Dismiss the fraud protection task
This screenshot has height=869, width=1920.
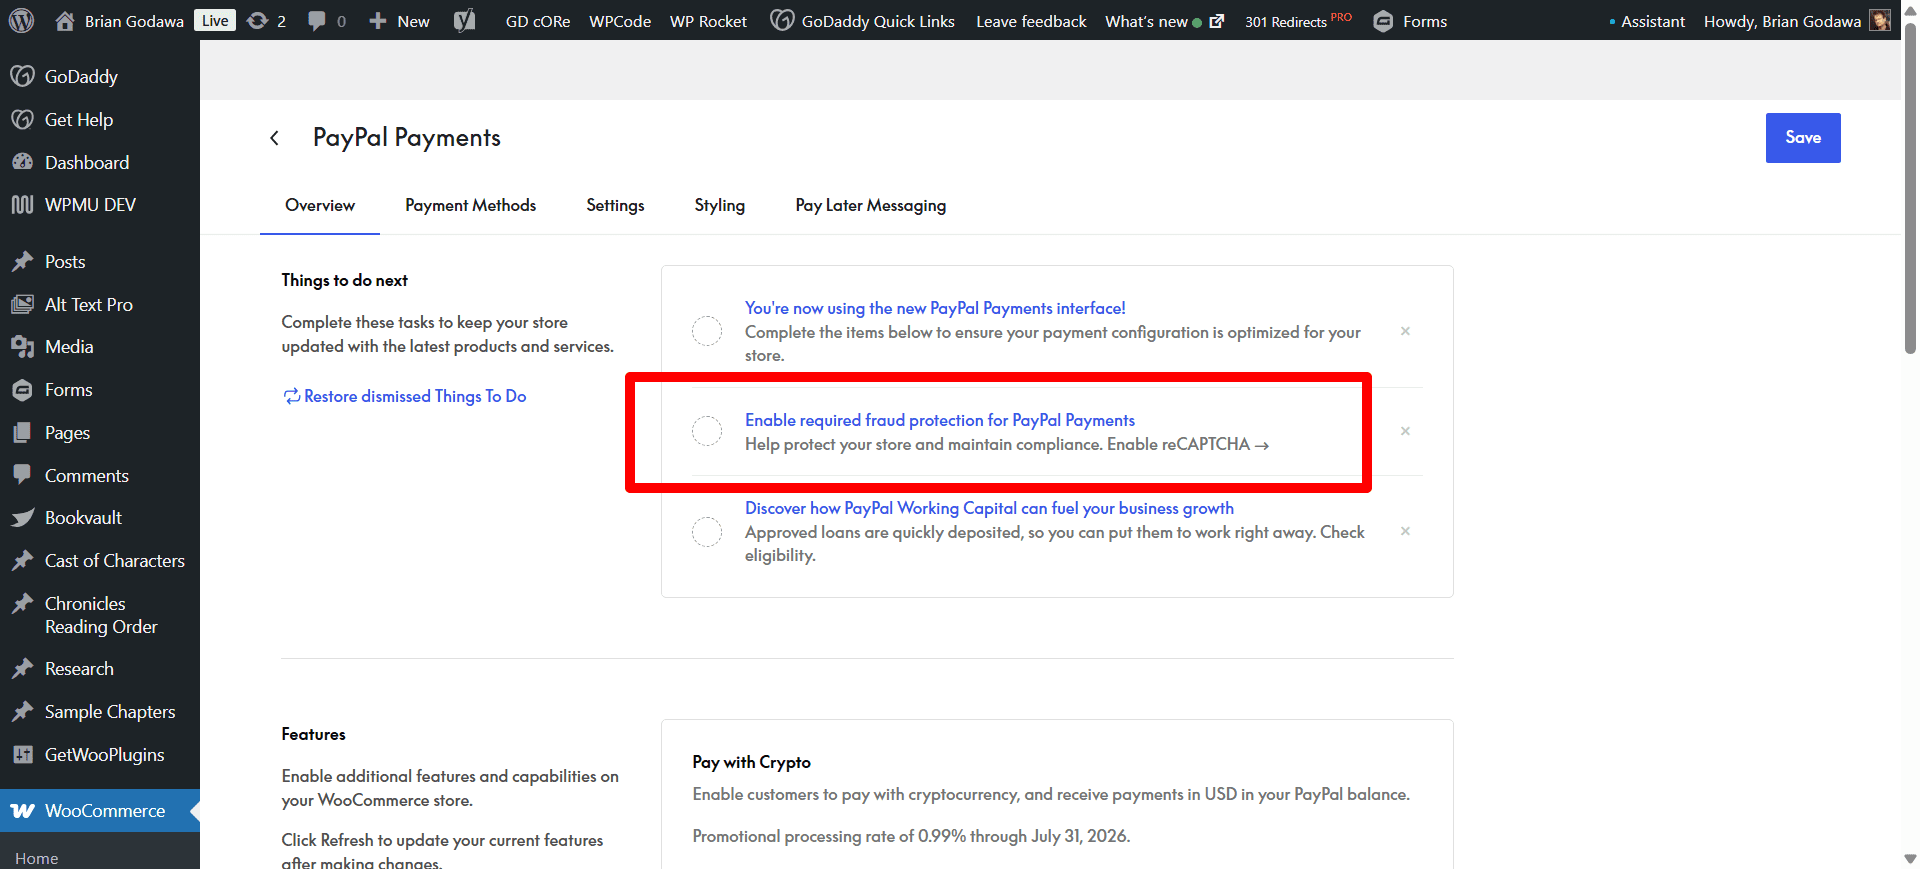(1405, 431)
